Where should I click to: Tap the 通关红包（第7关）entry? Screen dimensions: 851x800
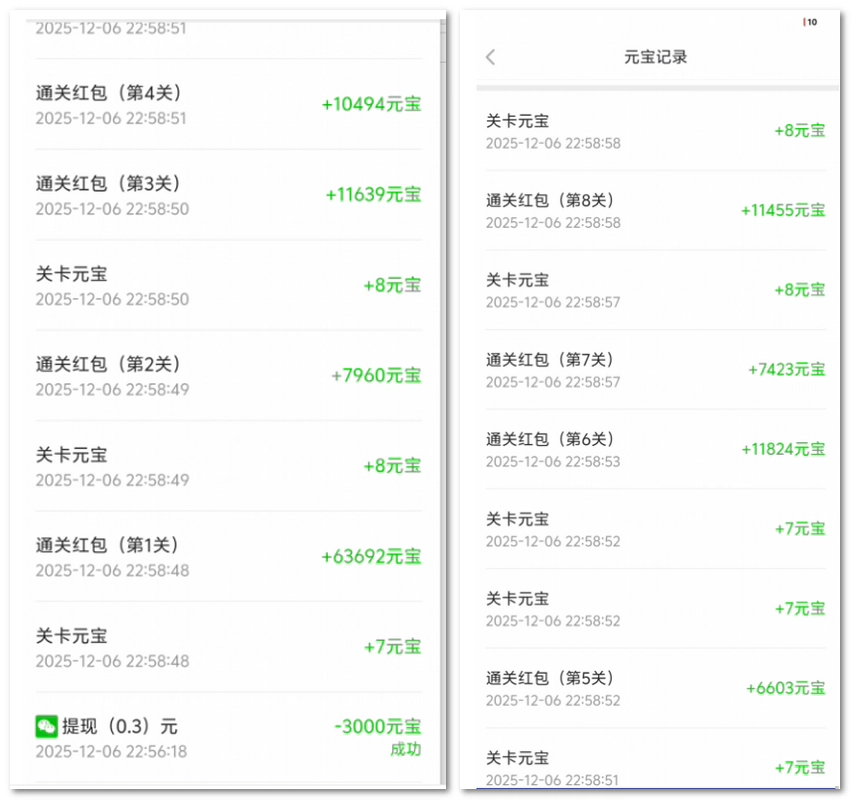pos(550,360)
